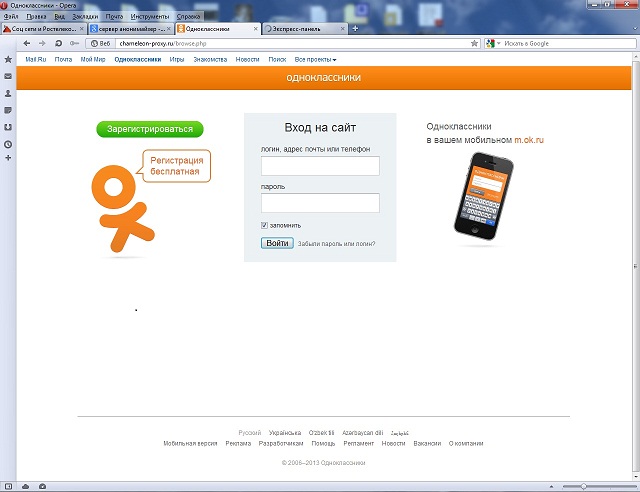The image size is (640, 492).
Task: Open the History clock panel in sidebar
Action: tap(8, 143)
